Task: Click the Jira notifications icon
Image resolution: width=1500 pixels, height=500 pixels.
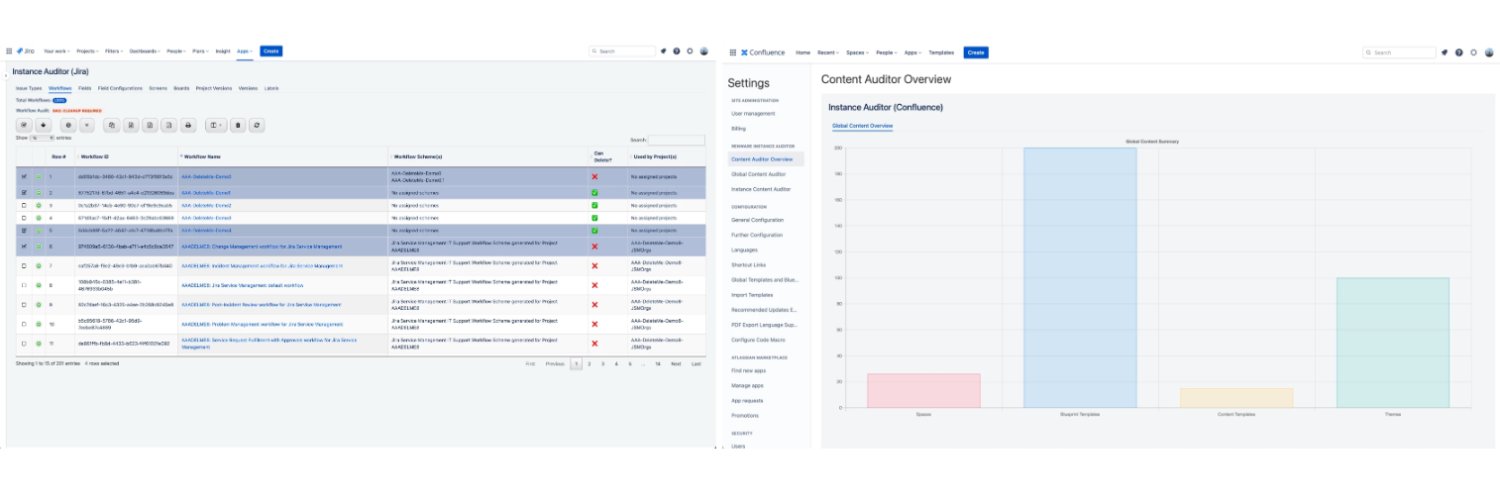Action: pyautogui.click(x=664, y=51)
